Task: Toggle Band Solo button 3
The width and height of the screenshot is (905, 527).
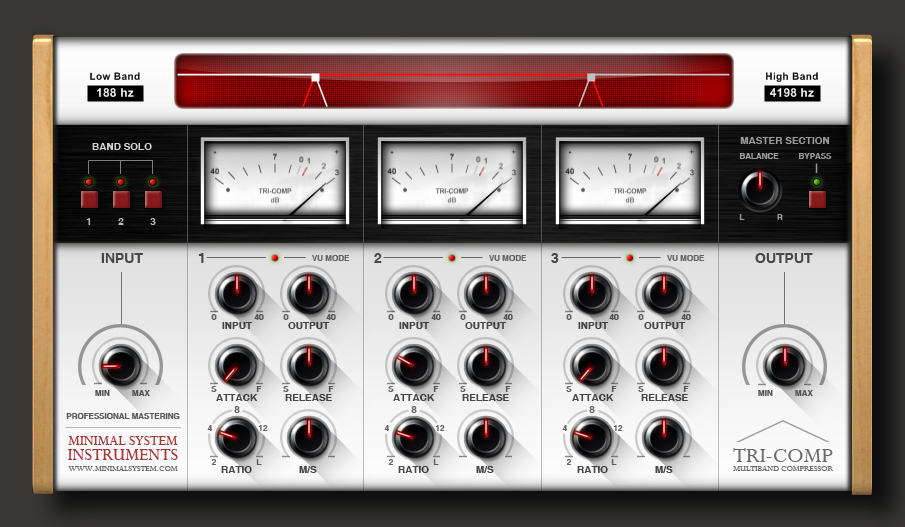Action: pos(153,200)
